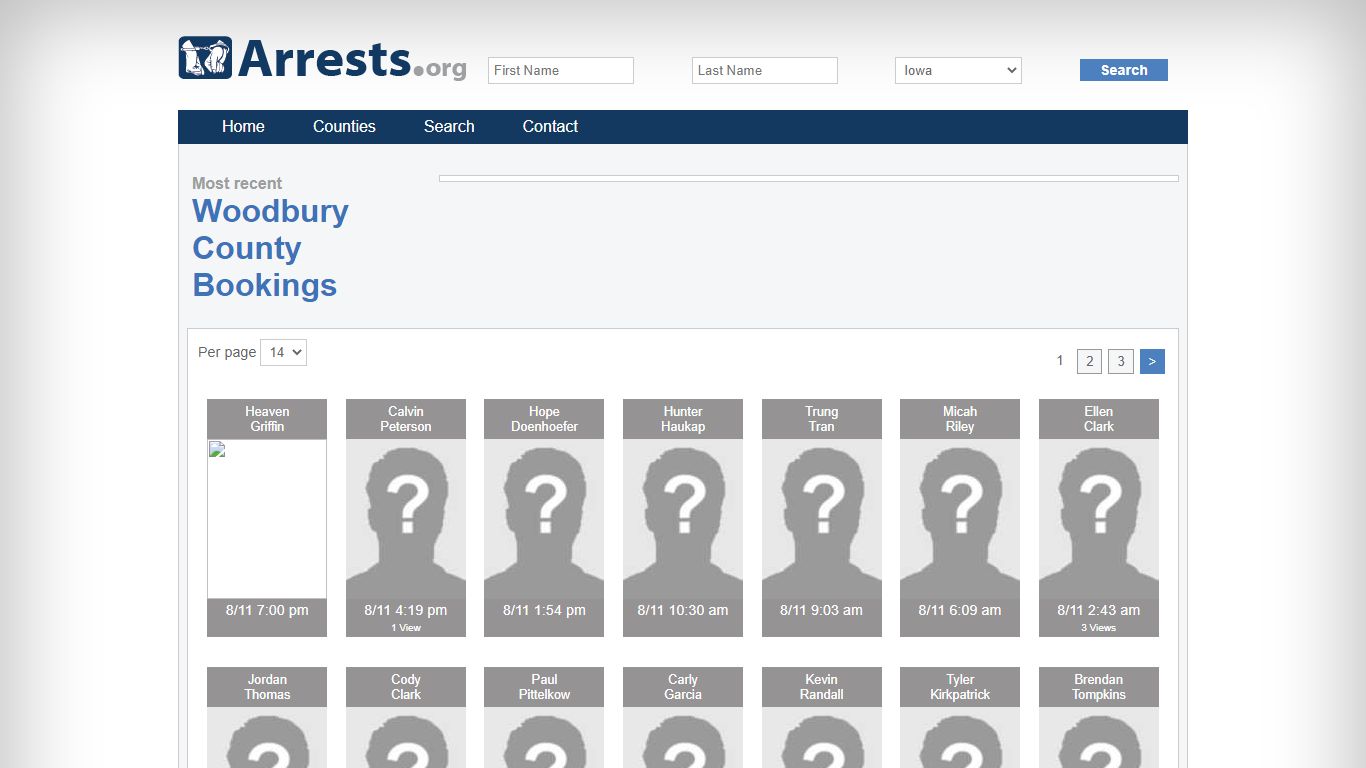Viewport: 1366px width, 768px height.
Task: Click the name Paul Pittelkow
Action: [544, 687]
